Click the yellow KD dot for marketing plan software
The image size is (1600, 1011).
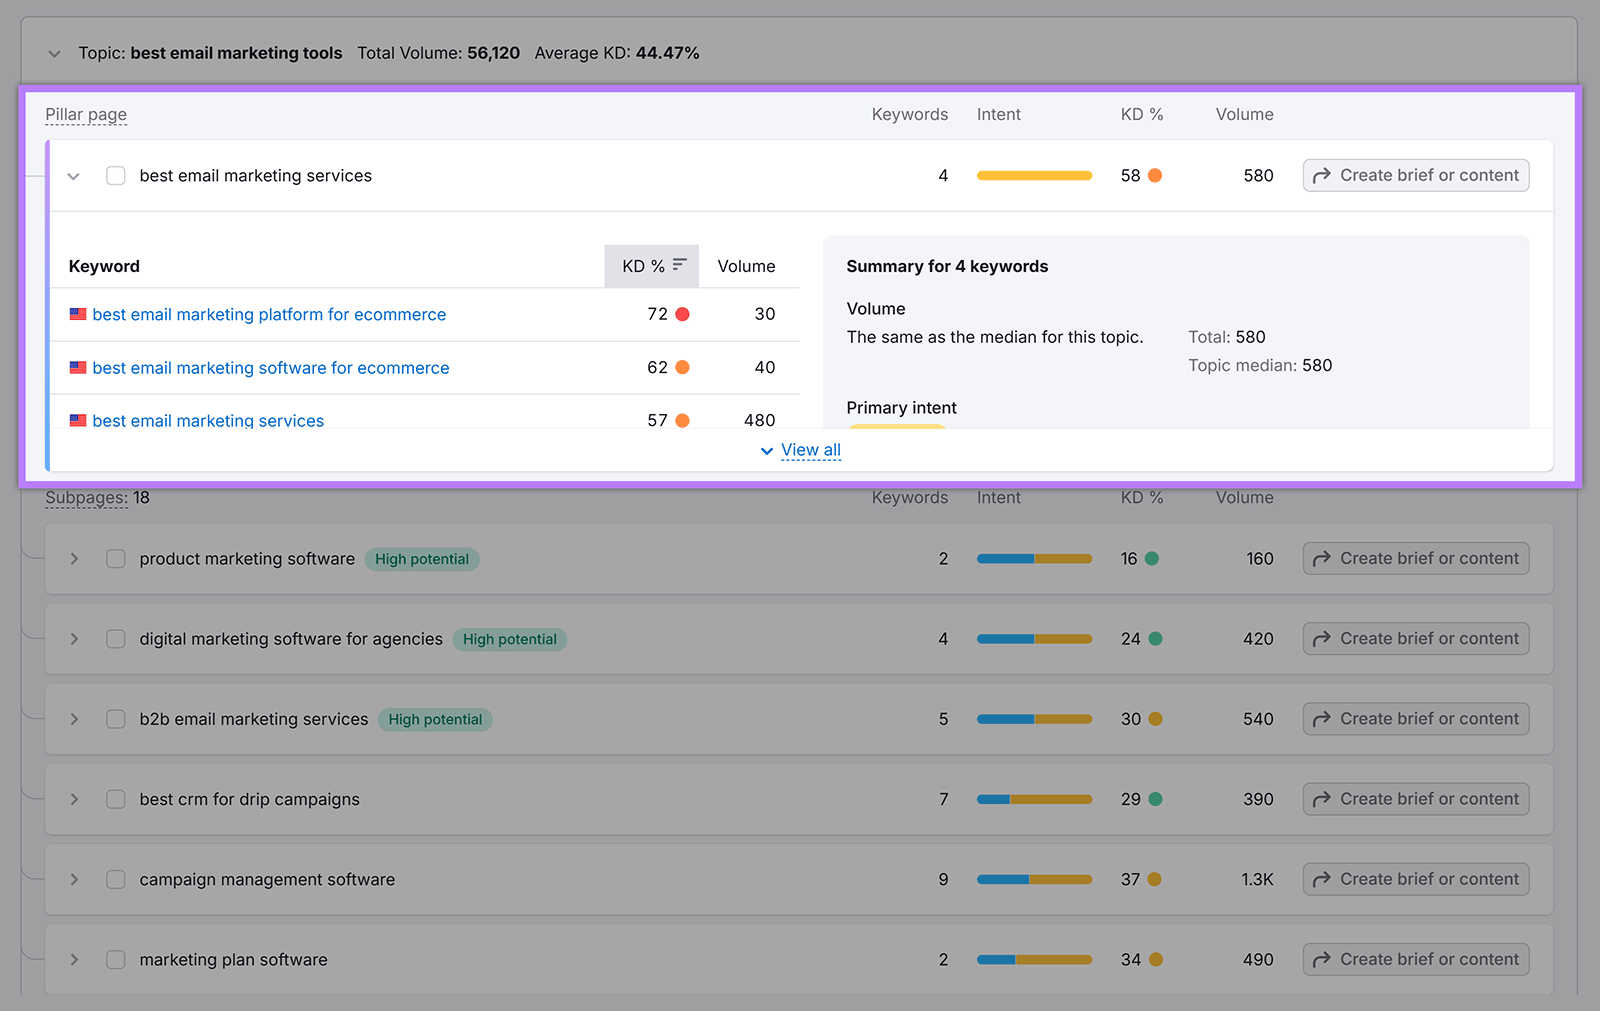(1156, 959)
